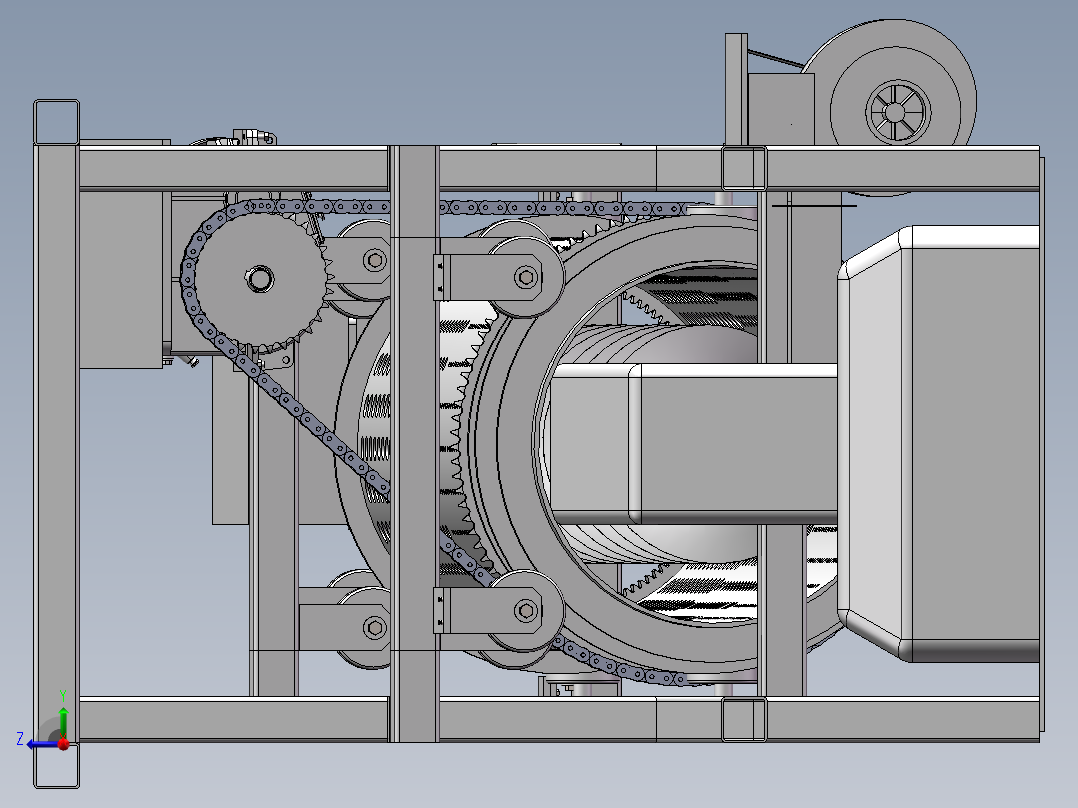Select the spoked hub of the wire spool
This screenshot has width=1078, height=808.
click(896, 111)
